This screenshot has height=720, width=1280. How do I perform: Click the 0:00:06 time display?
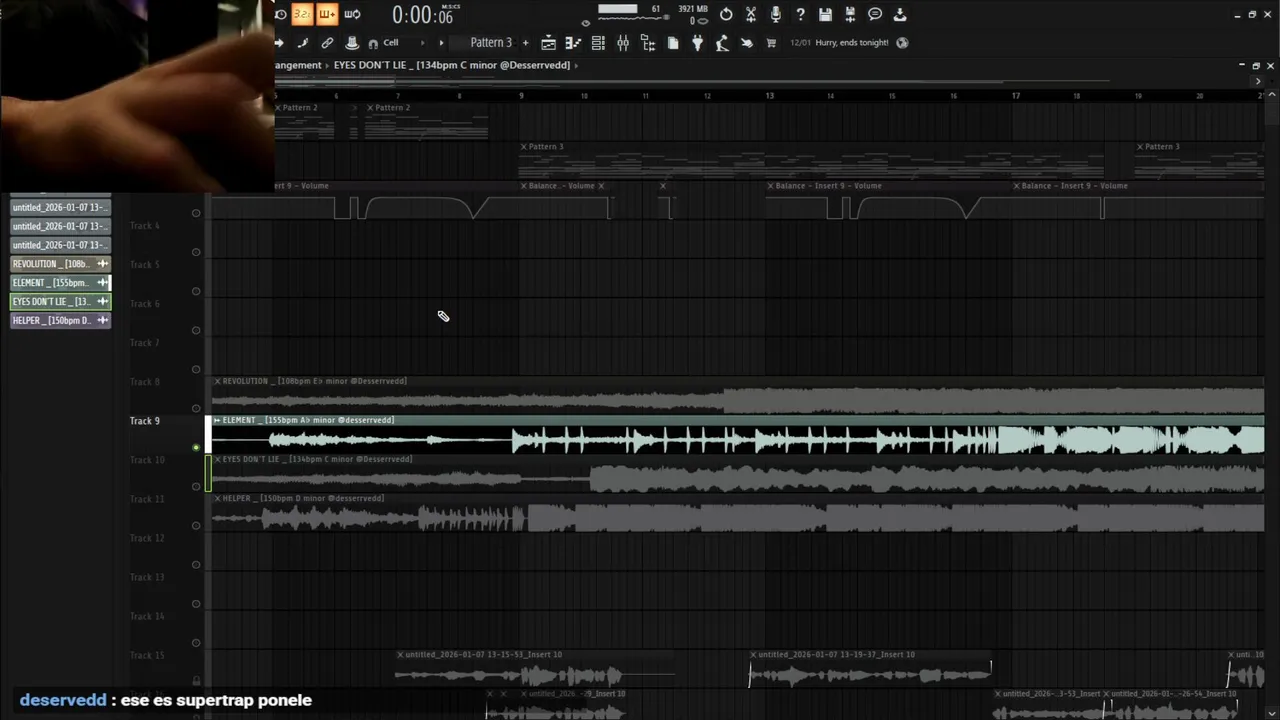pyautogui.click(x=422, y=15)
